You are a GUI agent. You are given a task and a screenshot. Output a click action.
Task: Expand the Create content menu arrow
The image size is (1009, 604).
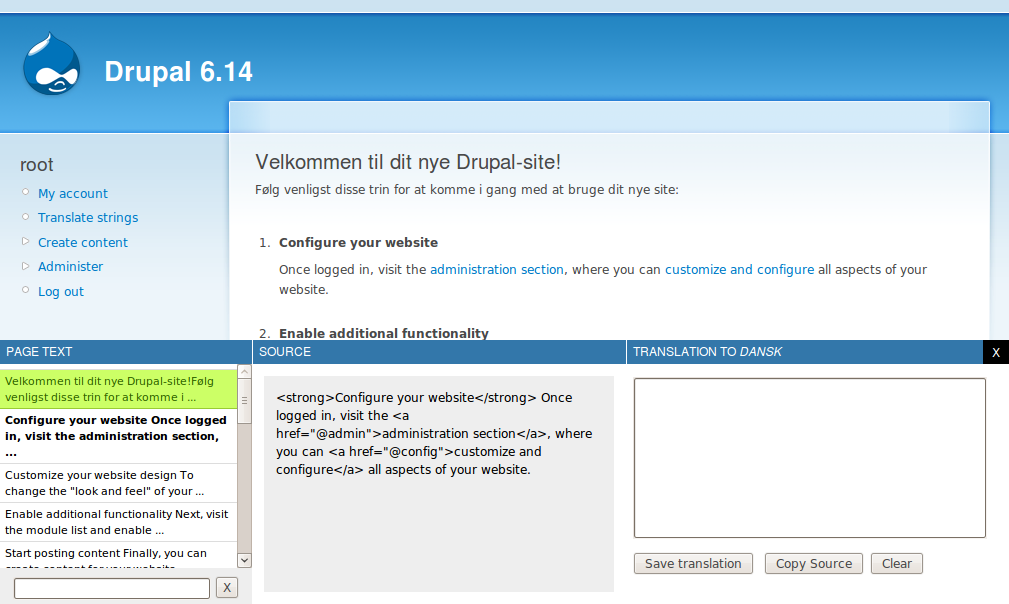26,242
